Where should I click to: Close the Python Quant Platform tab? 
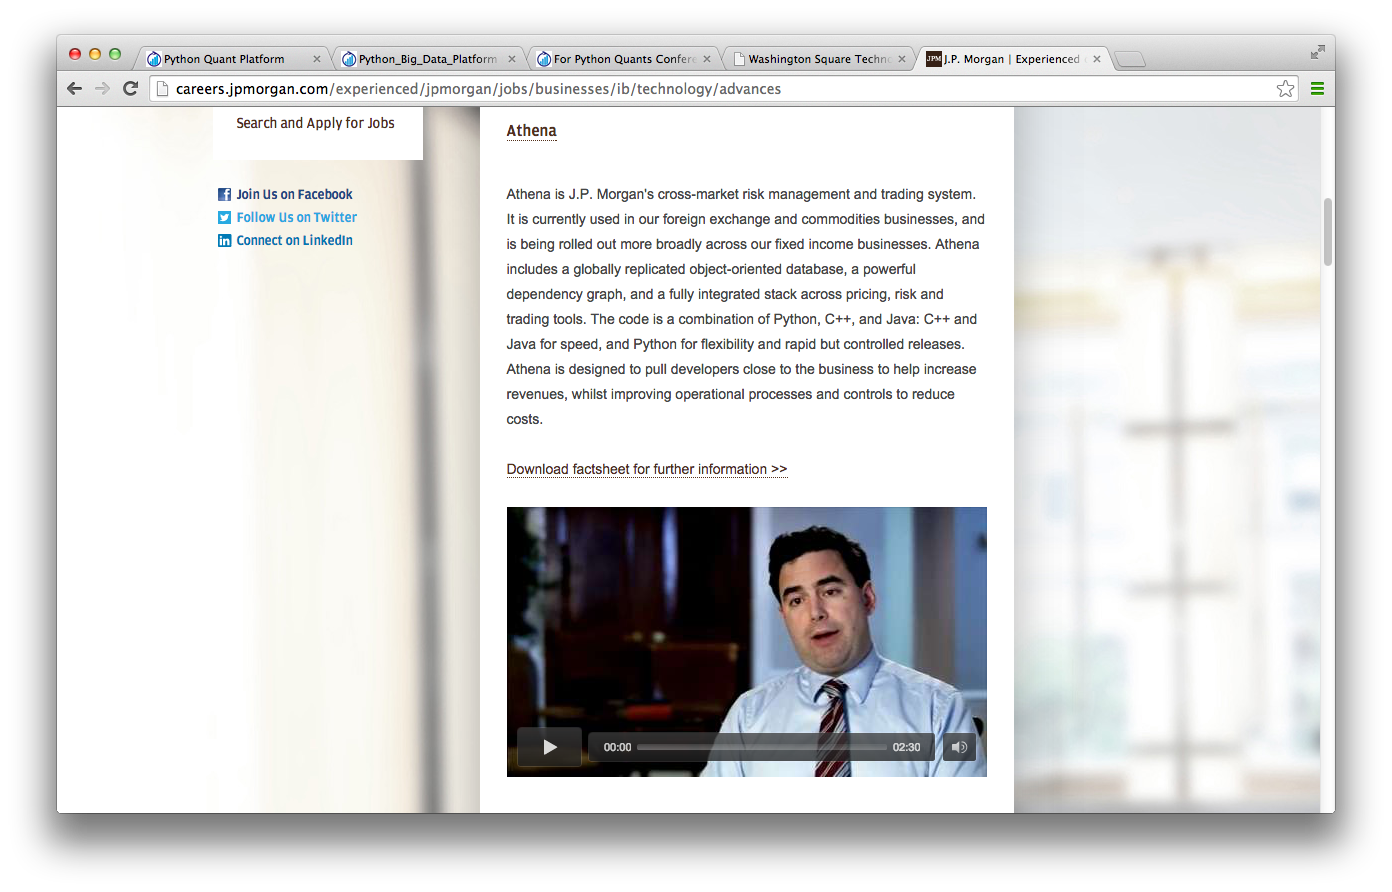point(316,59)
